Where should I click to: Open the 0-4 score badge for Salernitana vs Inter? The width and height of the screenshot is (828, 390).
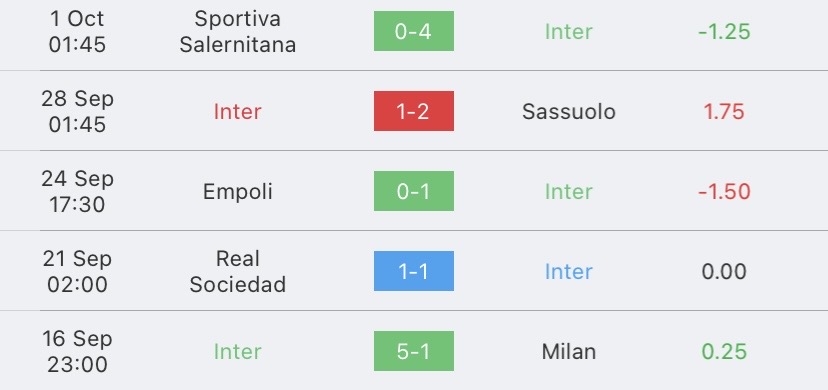(413, 31)
